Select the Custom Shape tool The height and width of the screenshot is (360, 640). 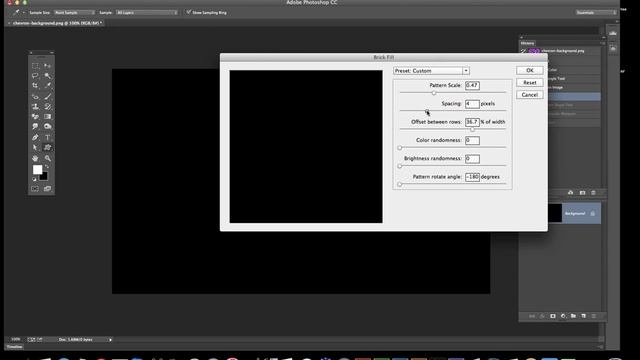(47, 147)
